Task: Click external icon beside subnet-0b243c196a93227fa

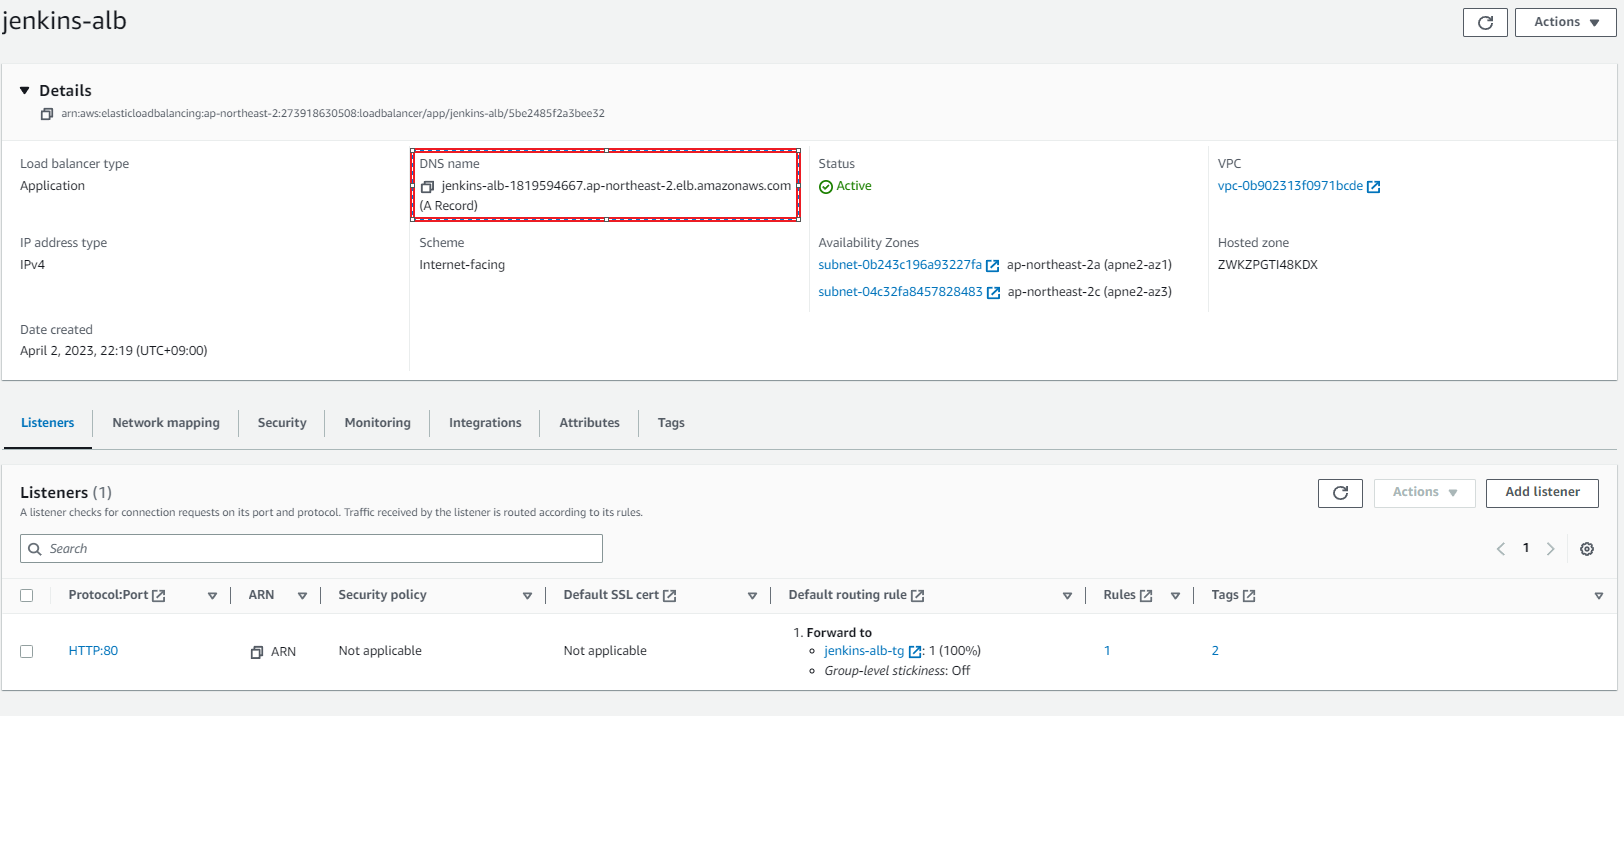Action: coord(993,266)
